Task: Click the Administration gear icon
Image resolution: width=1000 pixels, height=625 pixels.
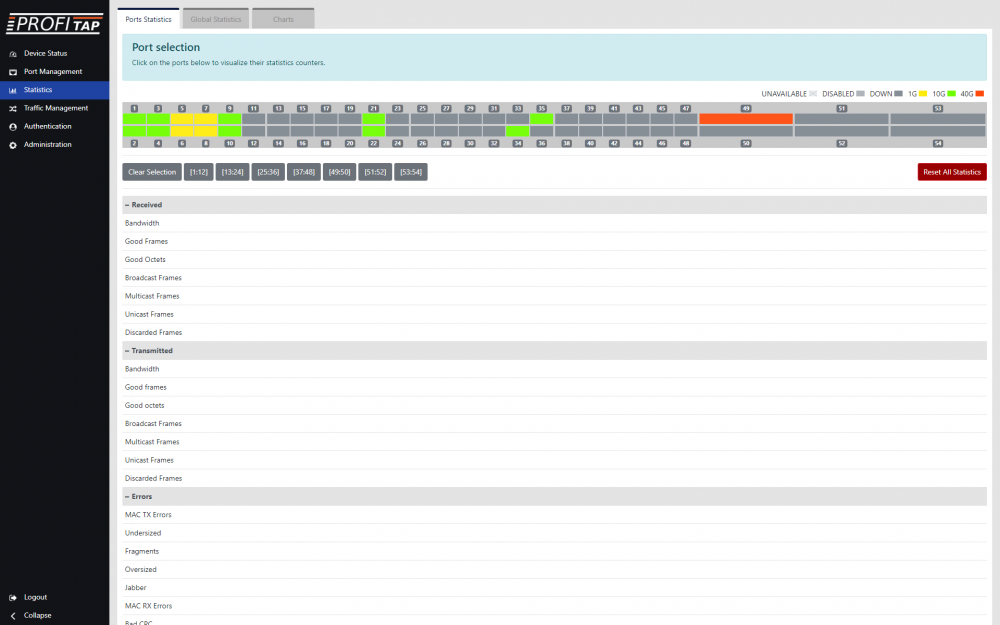Action: (x=12, y=145)
